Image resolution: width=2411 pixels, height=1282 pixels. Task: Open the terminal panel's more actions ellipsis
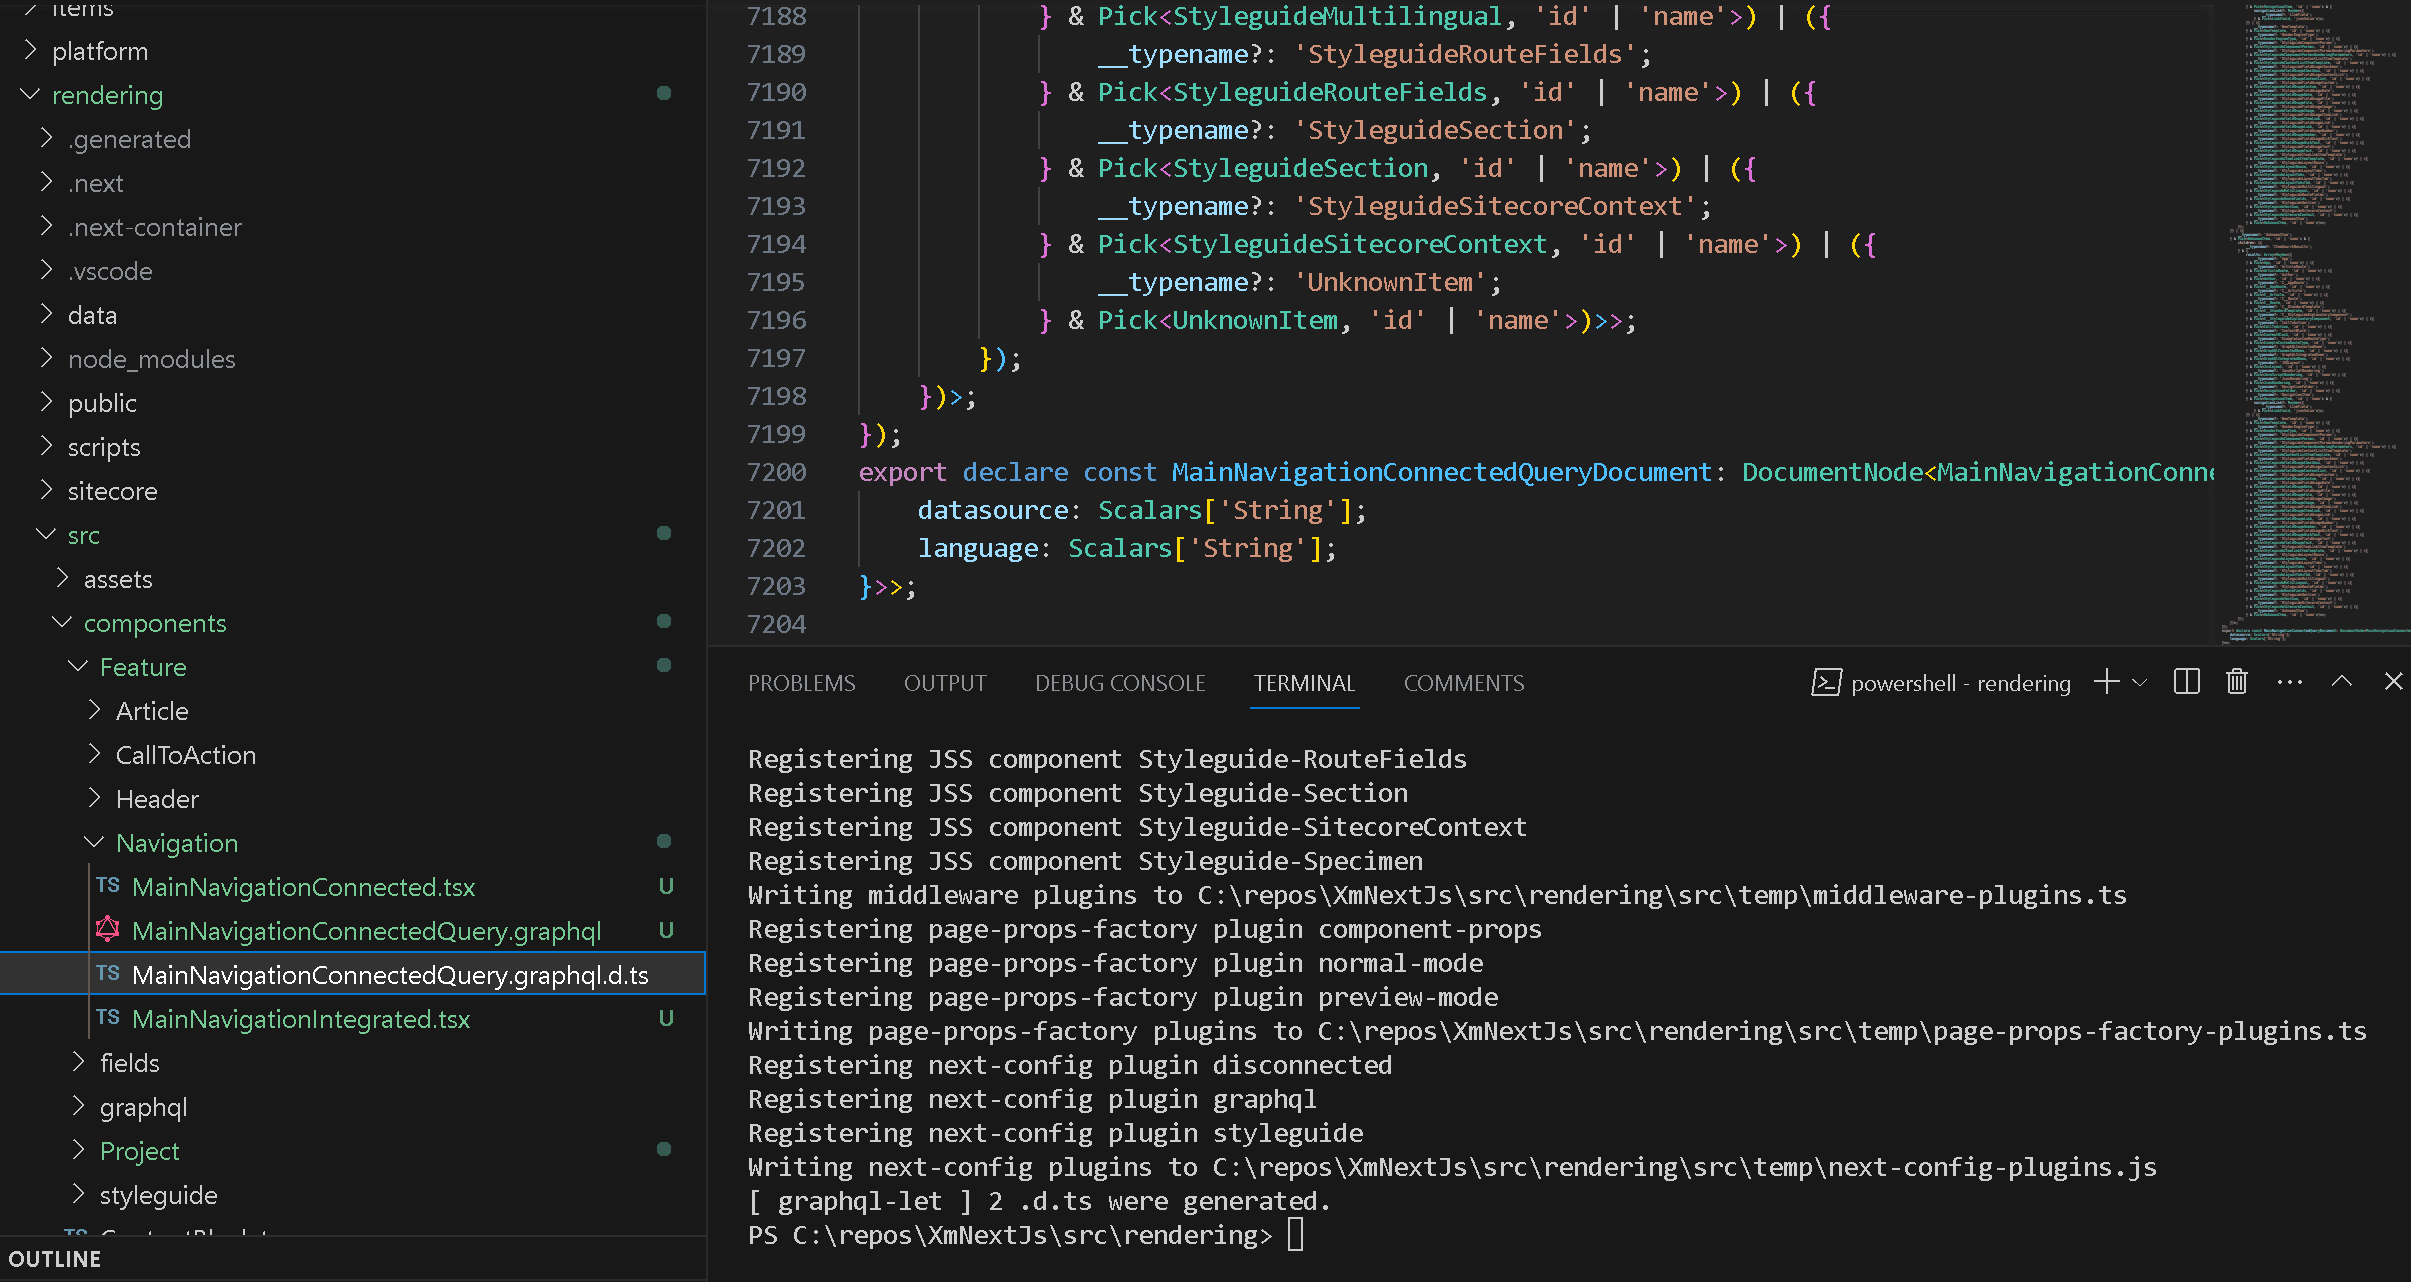coord(2289,682)
